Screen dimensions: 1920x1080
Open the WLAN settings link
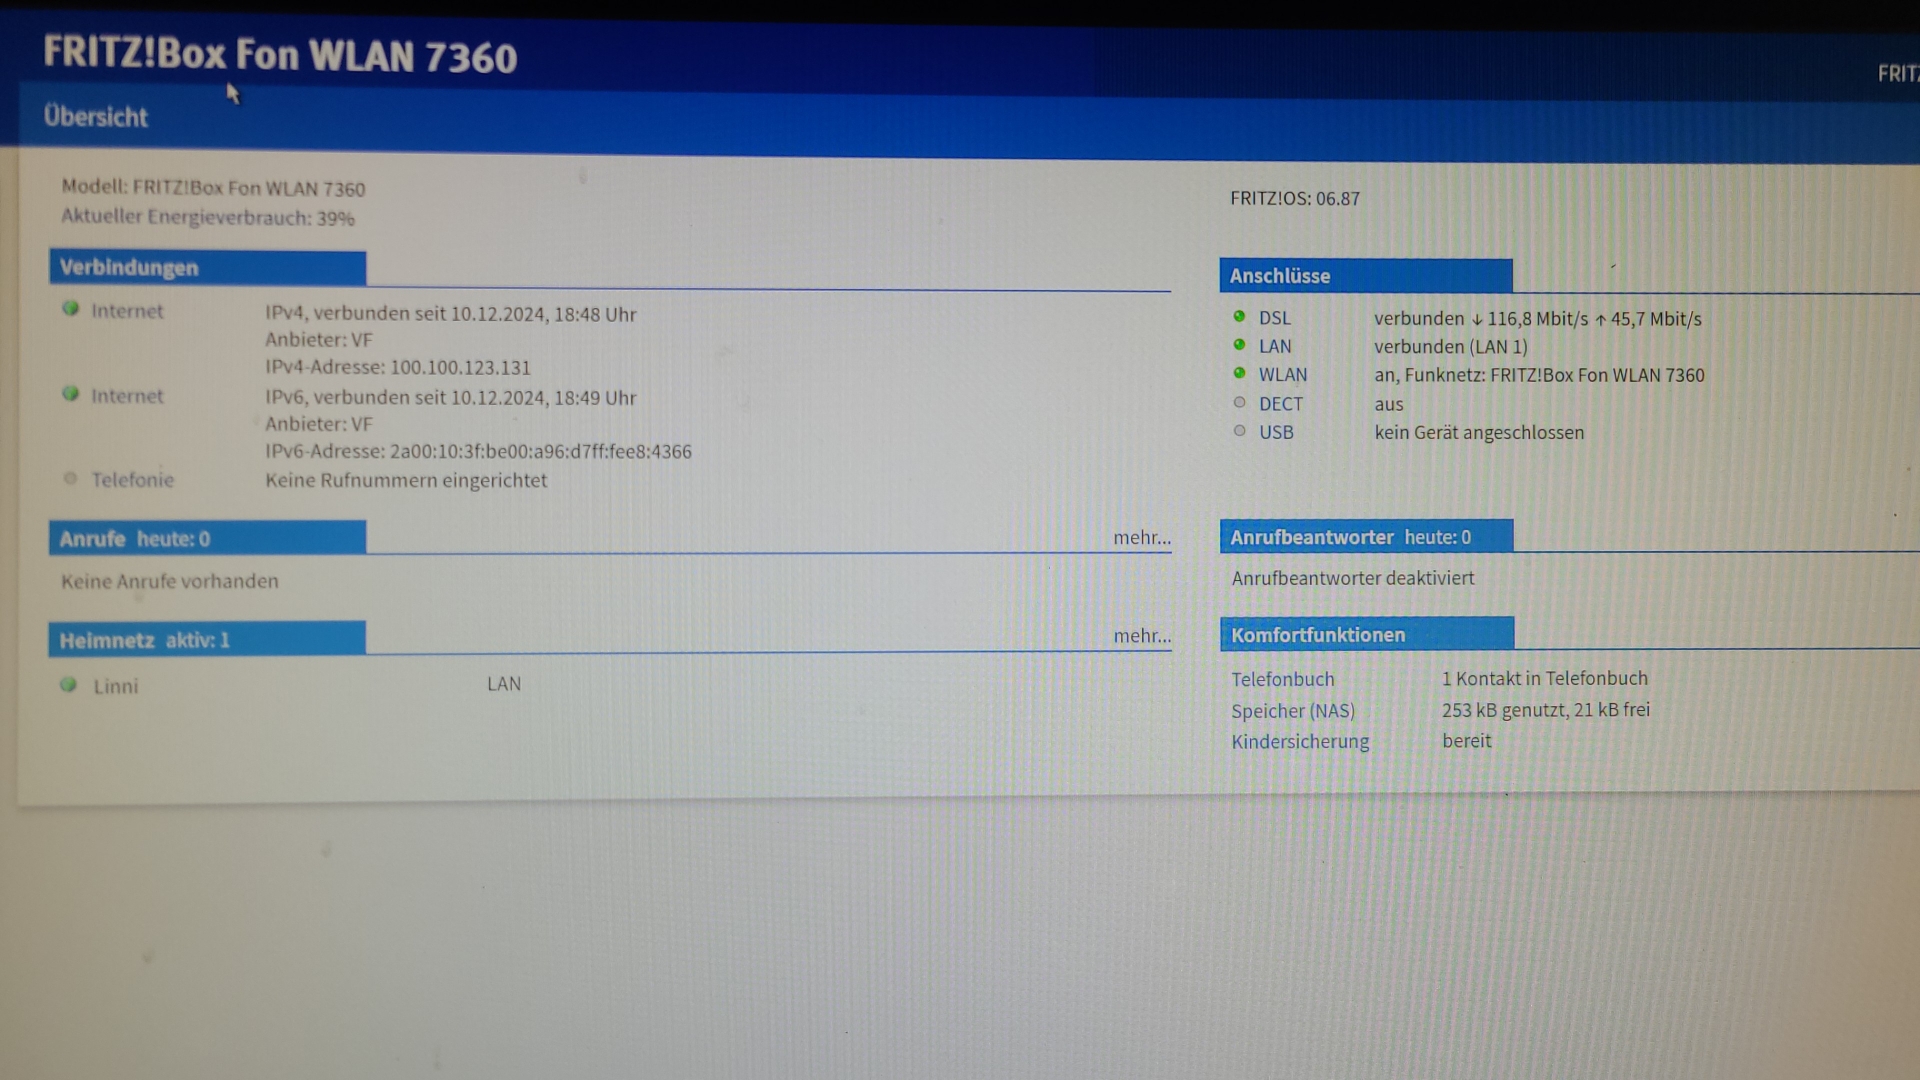click(x=1282, y=375)
